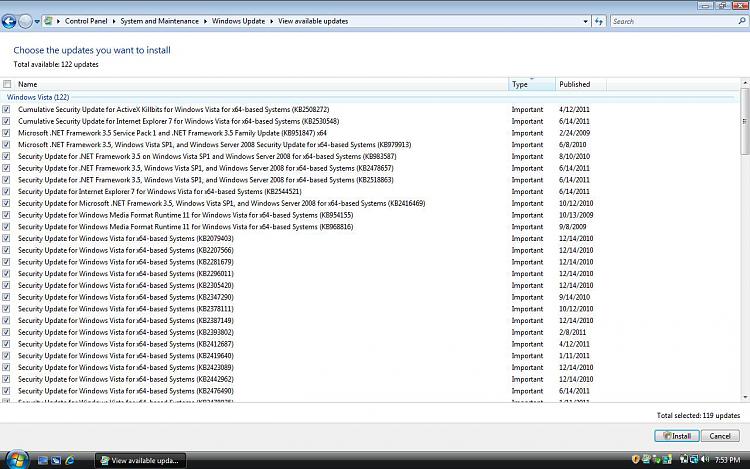Select the KB2207566 security update row
750x469 pixels.
tap(368, 250)
